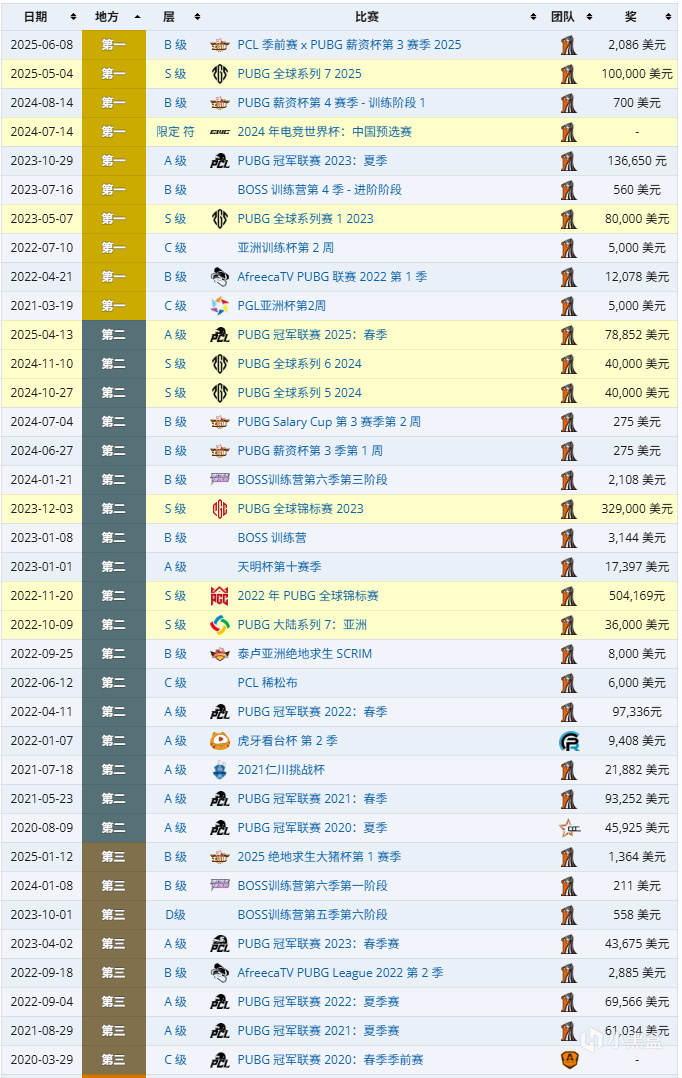Click team logo in 虎牙看台杯 第 2 季 row

[x=569, y=740]
